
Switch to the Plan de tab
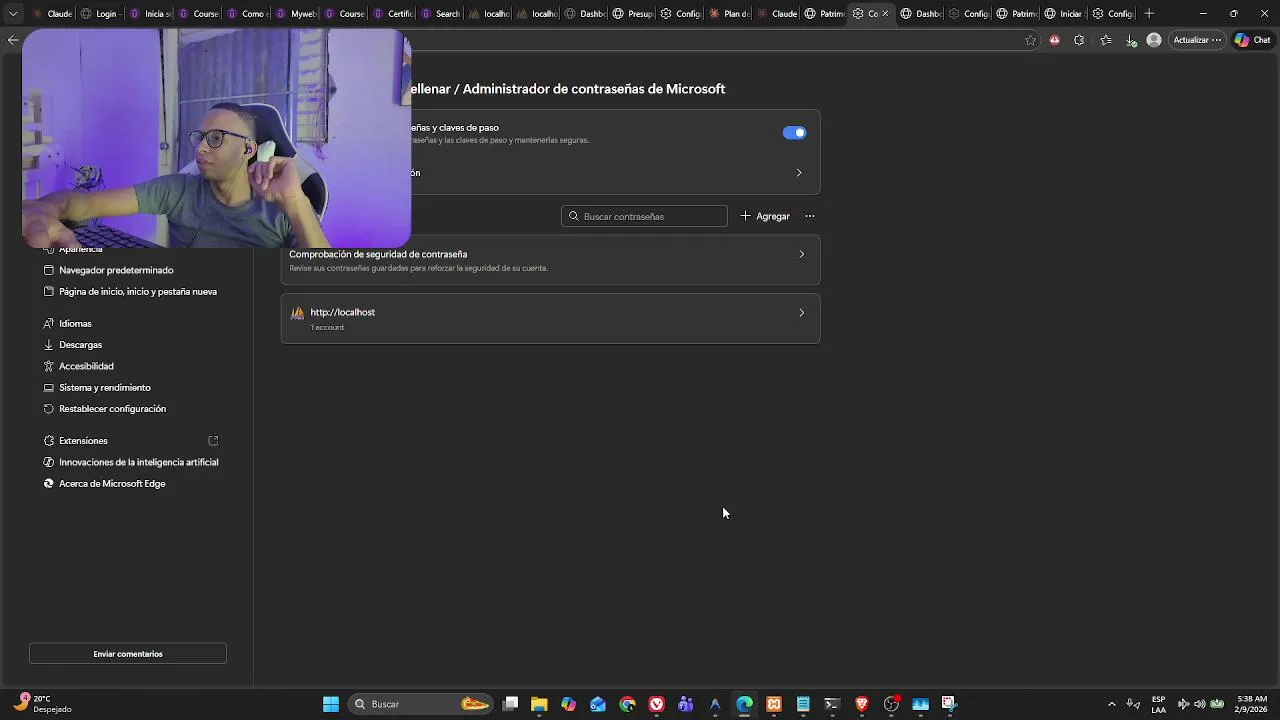tap(729, 14)
